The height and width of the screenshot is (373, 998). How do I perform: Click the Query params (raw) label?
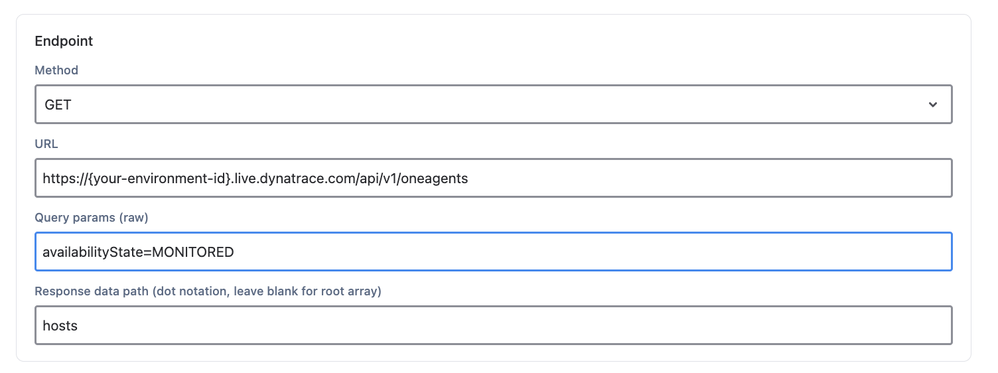(x=91, y=218)
